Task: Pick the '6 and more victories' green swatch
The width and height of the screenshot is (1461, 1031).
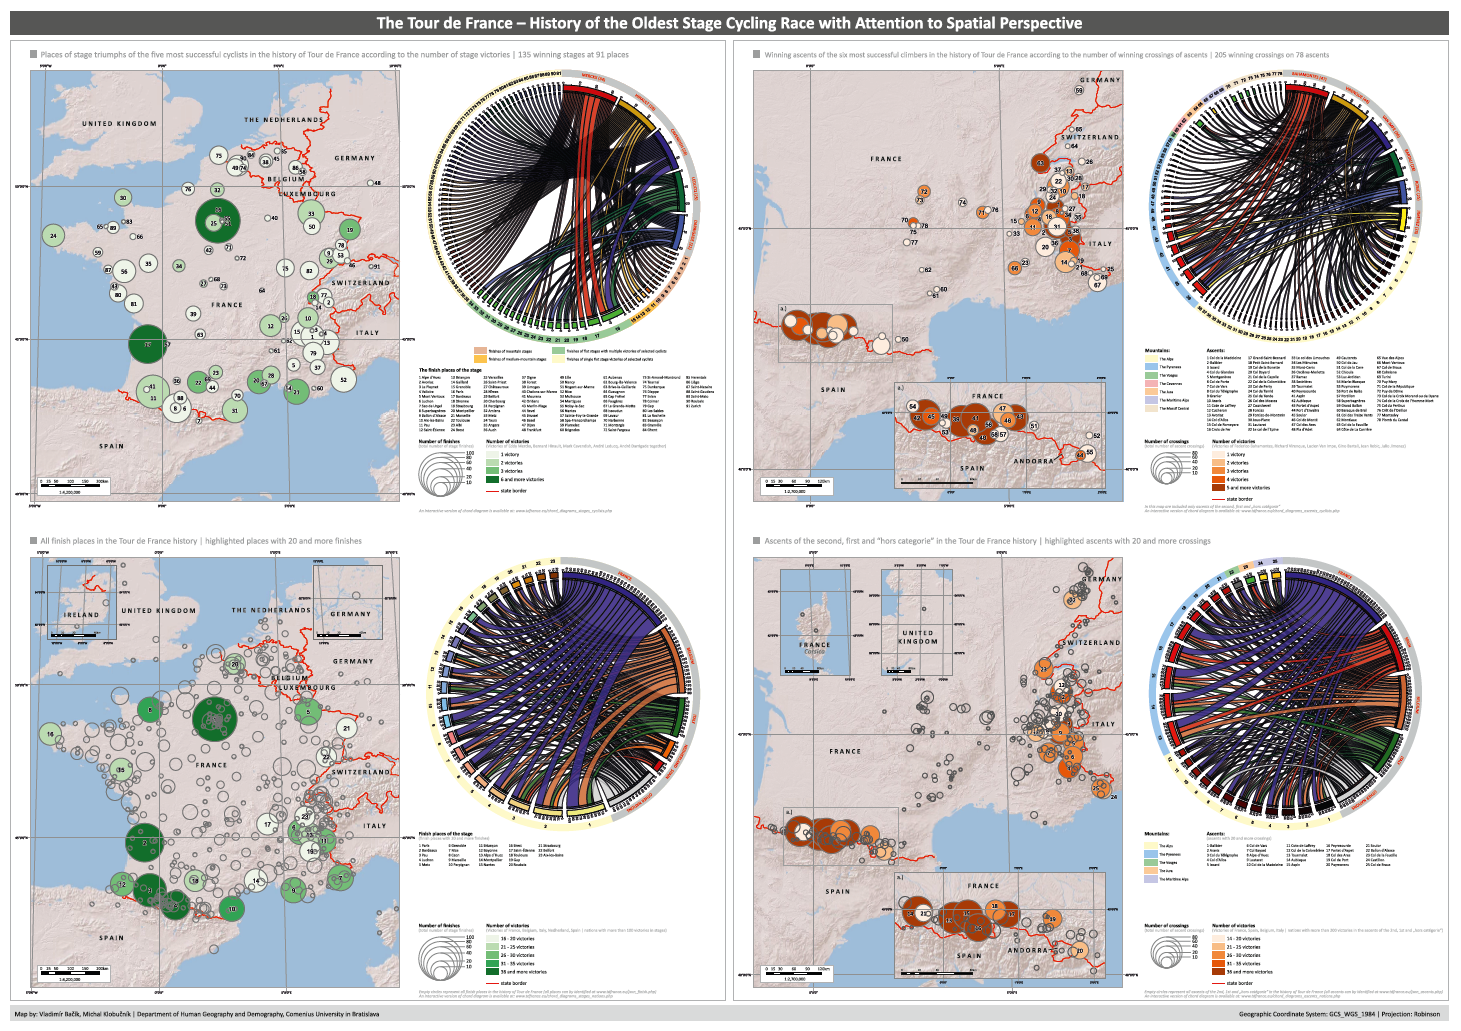Action: click(x=492, y=479)
